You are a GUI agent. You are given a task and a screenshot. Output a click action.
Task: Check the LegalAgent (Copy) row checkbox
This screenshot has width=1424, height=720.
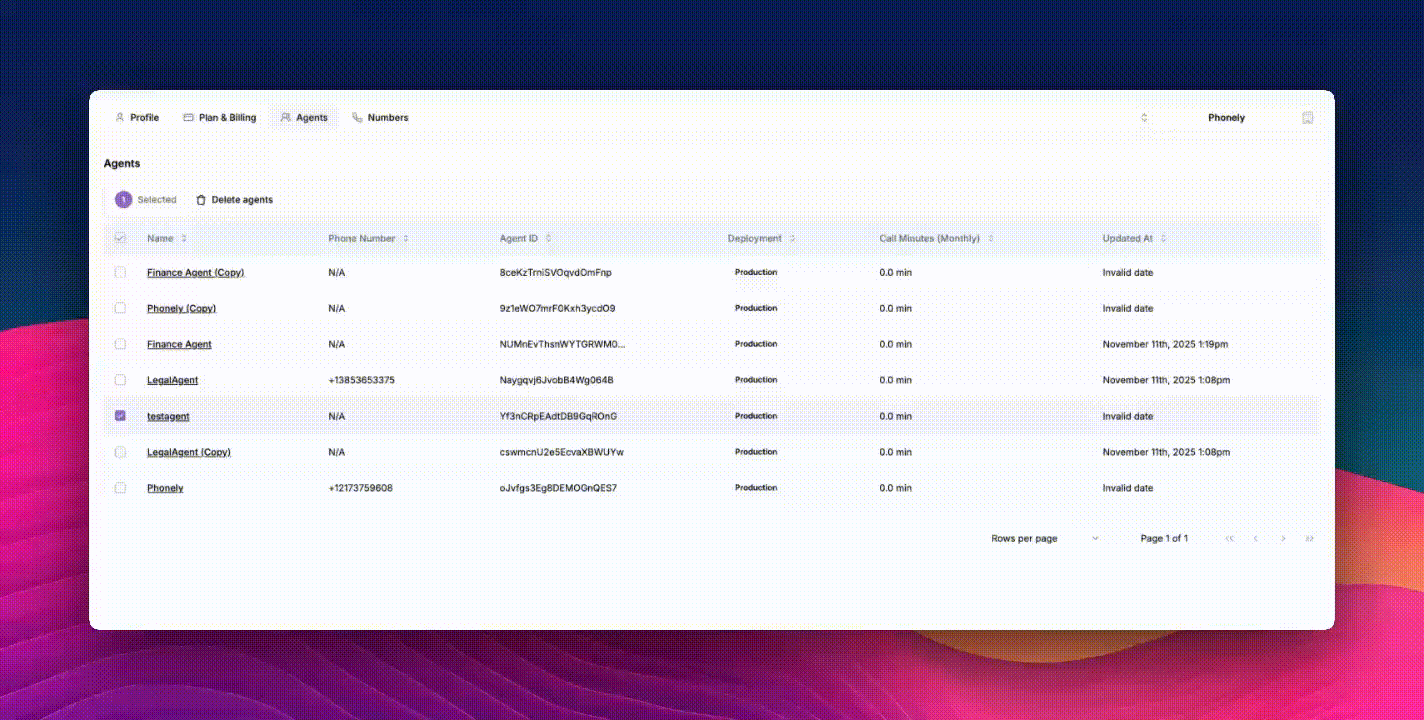(x=120, y=452)
